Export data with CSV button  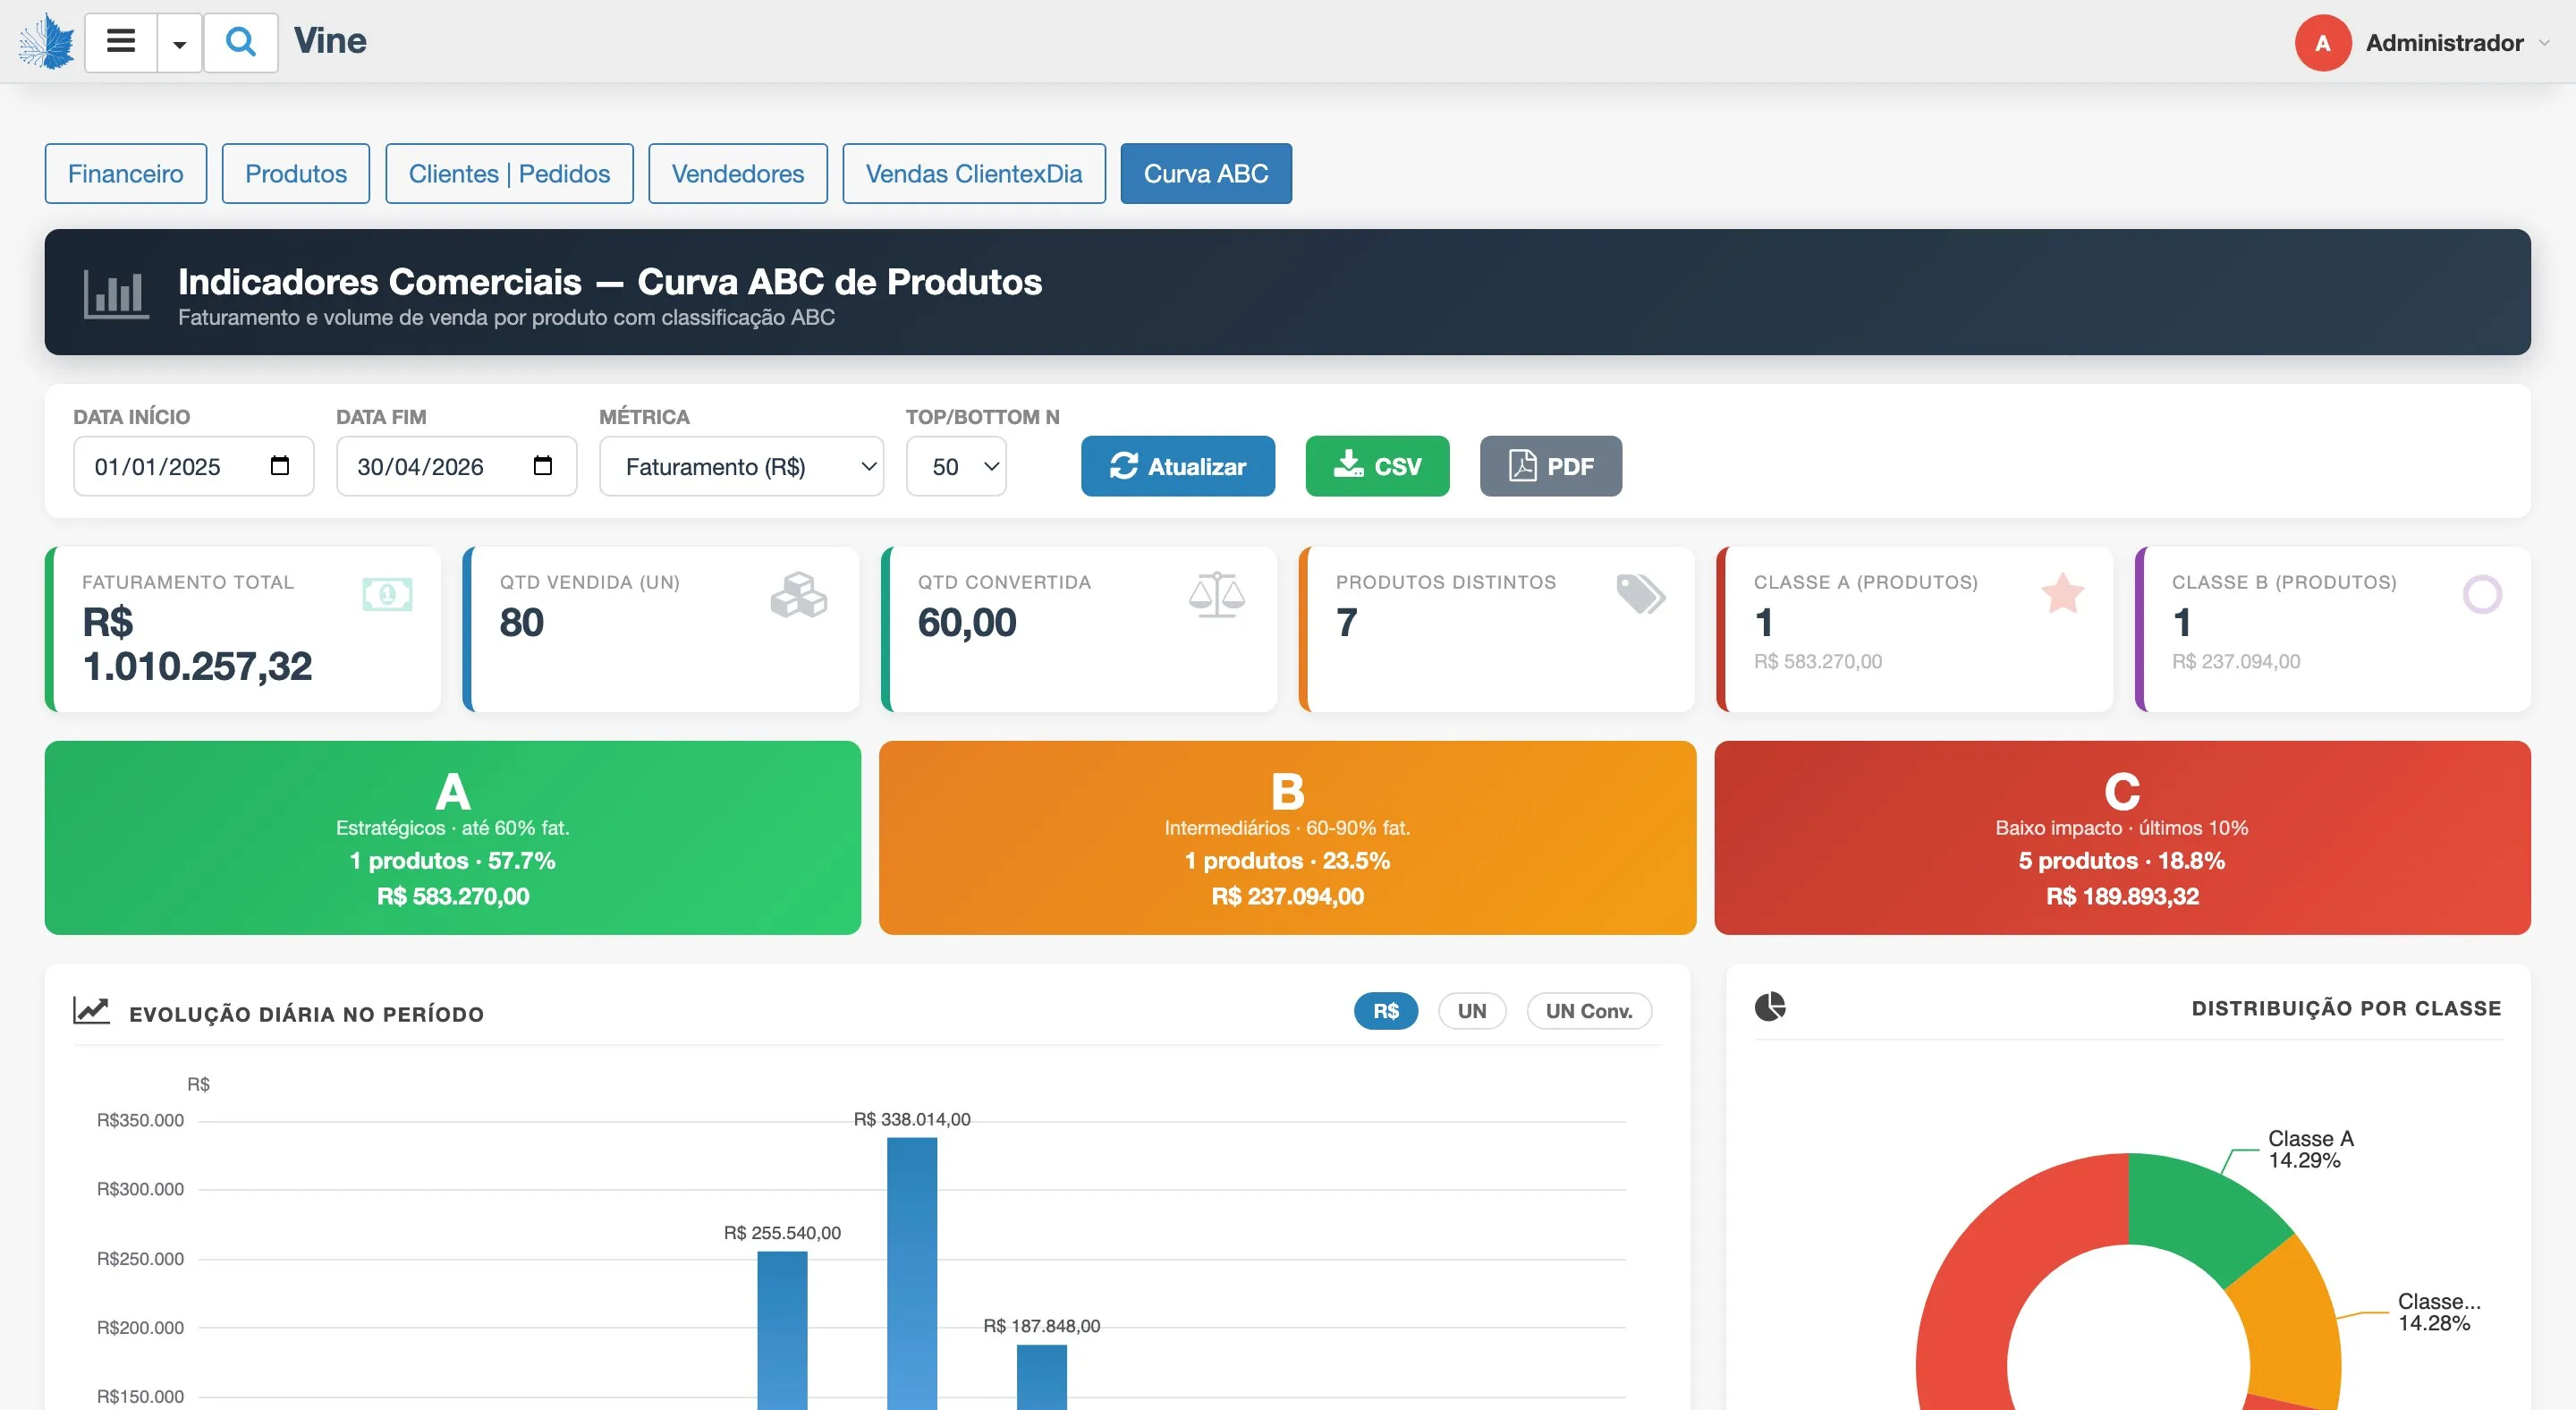tap(1378, 466)
